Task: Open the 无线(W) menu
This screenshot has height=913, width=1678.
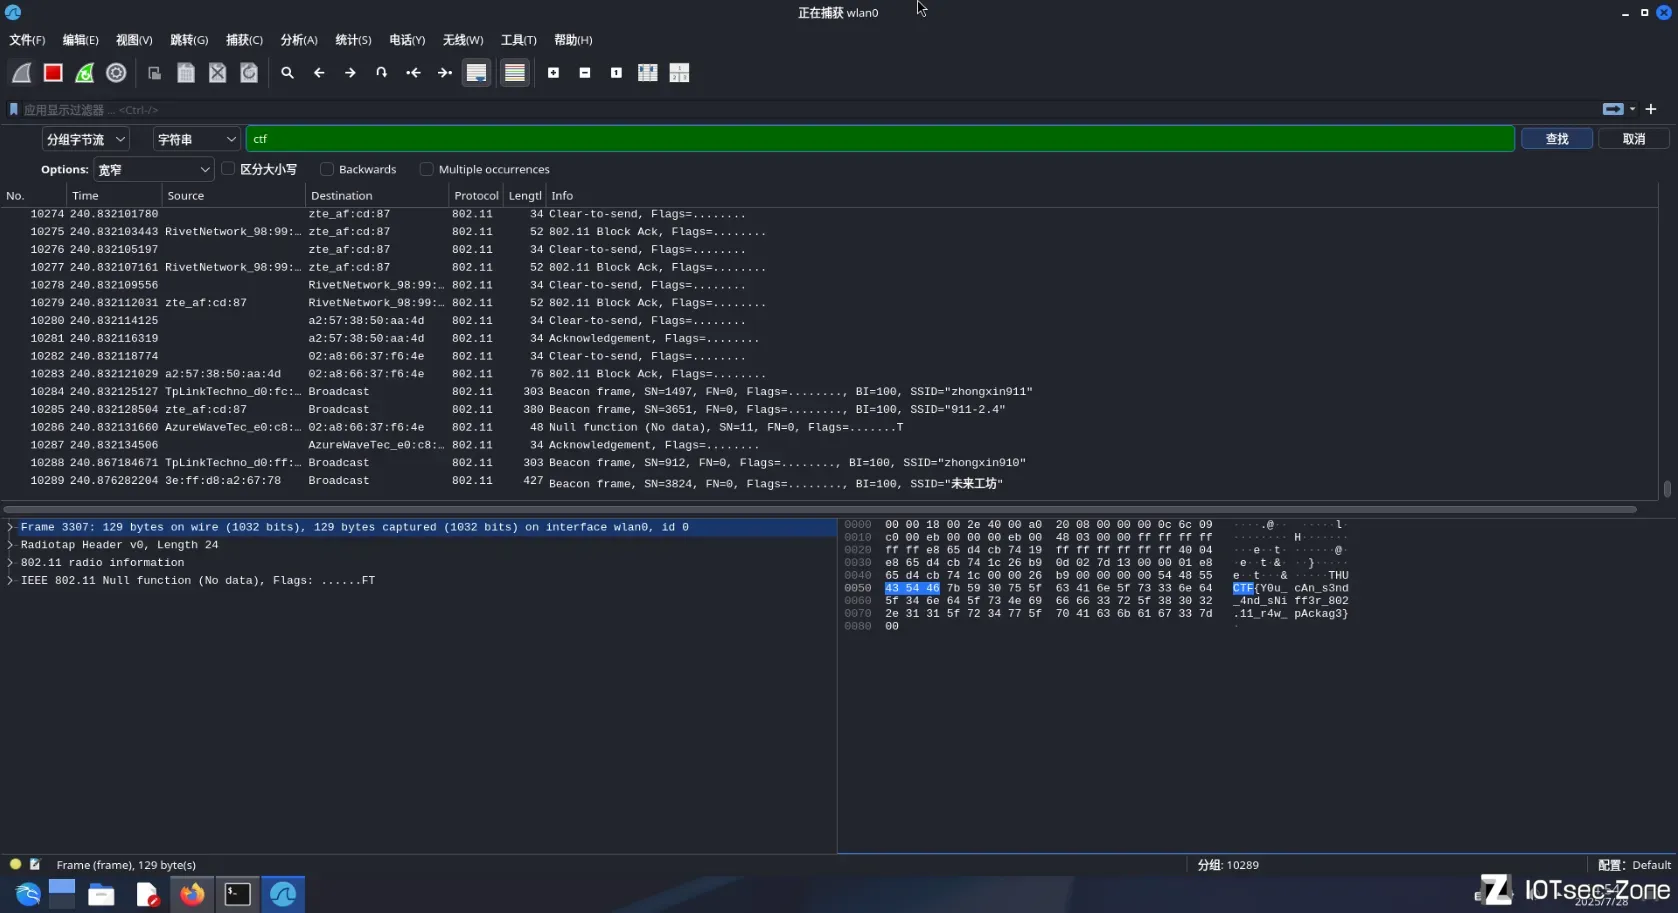Action: 463,40
